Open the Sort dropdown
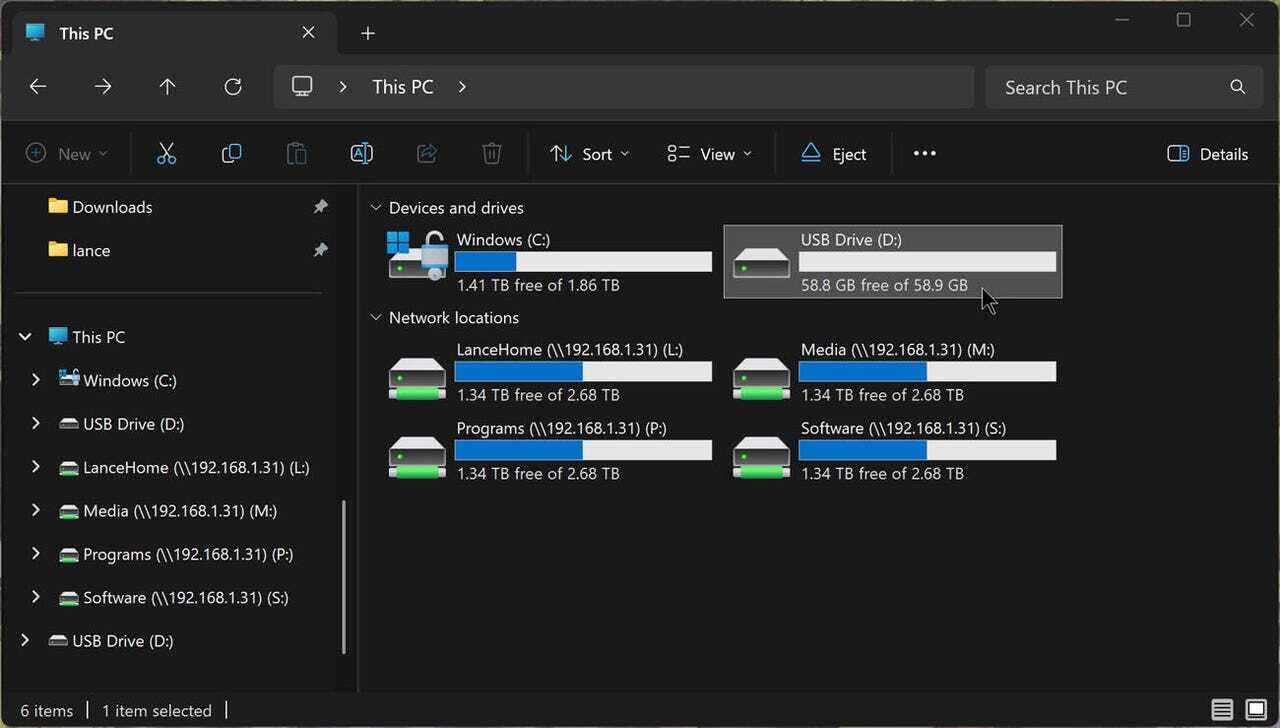Viewport: 1280px width, 728px height. tap(590, 154)
